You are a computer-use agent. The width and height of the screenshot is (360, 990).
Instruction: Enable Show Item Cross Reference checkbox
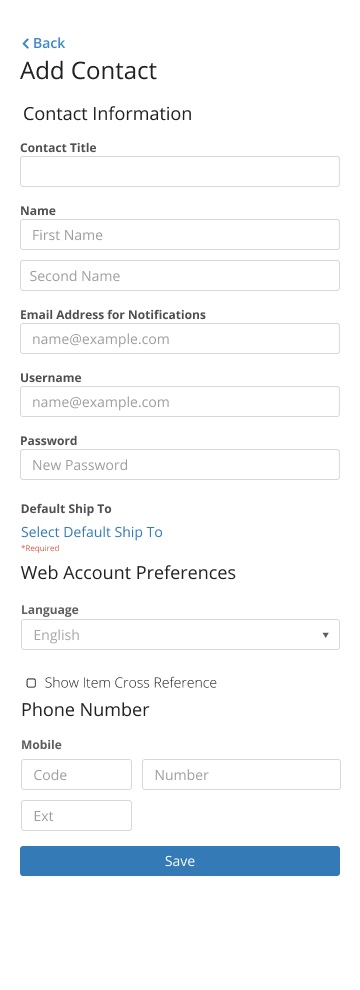point(31,683)
